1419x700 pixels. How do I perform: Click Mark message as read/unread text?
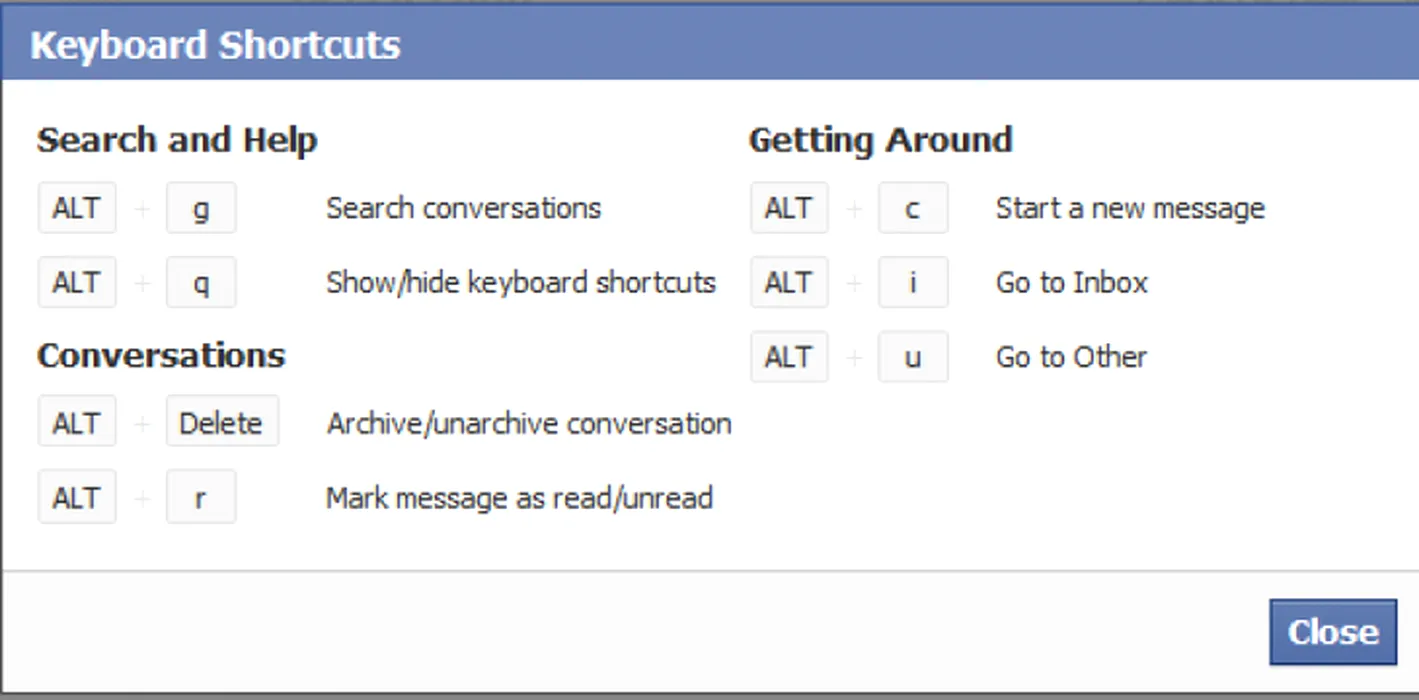click(x=518, y=497)
